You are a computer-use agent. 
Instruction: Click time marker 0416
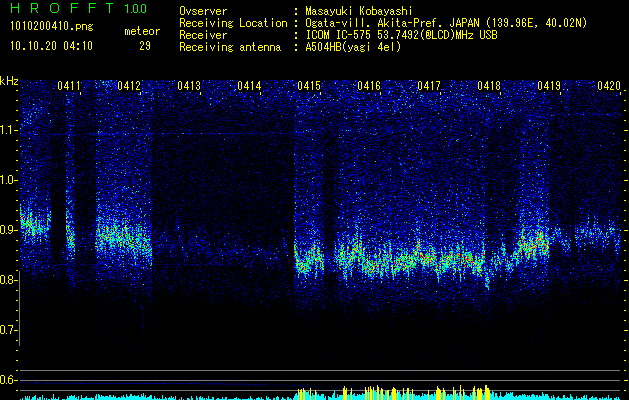click(x=369, y=85)
